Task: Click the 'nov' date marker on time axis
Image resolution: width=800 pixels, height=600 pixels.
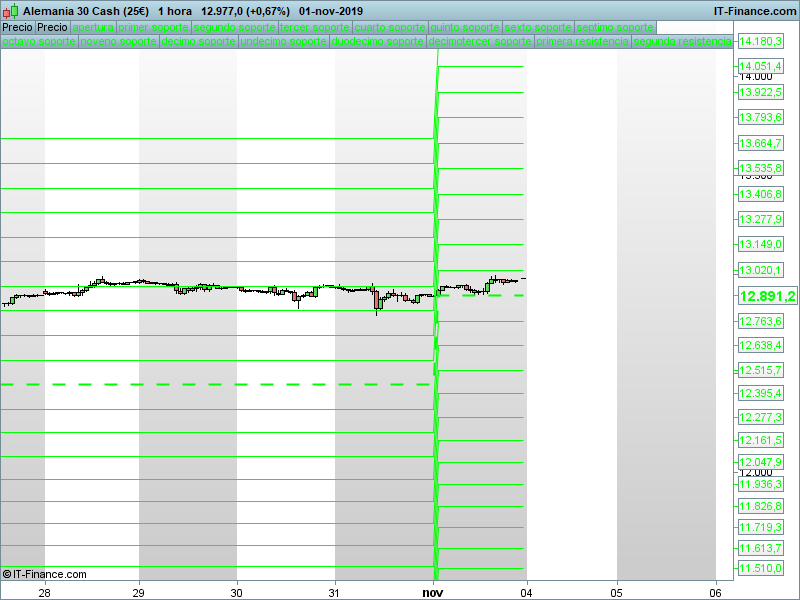Action: (432, 591)
